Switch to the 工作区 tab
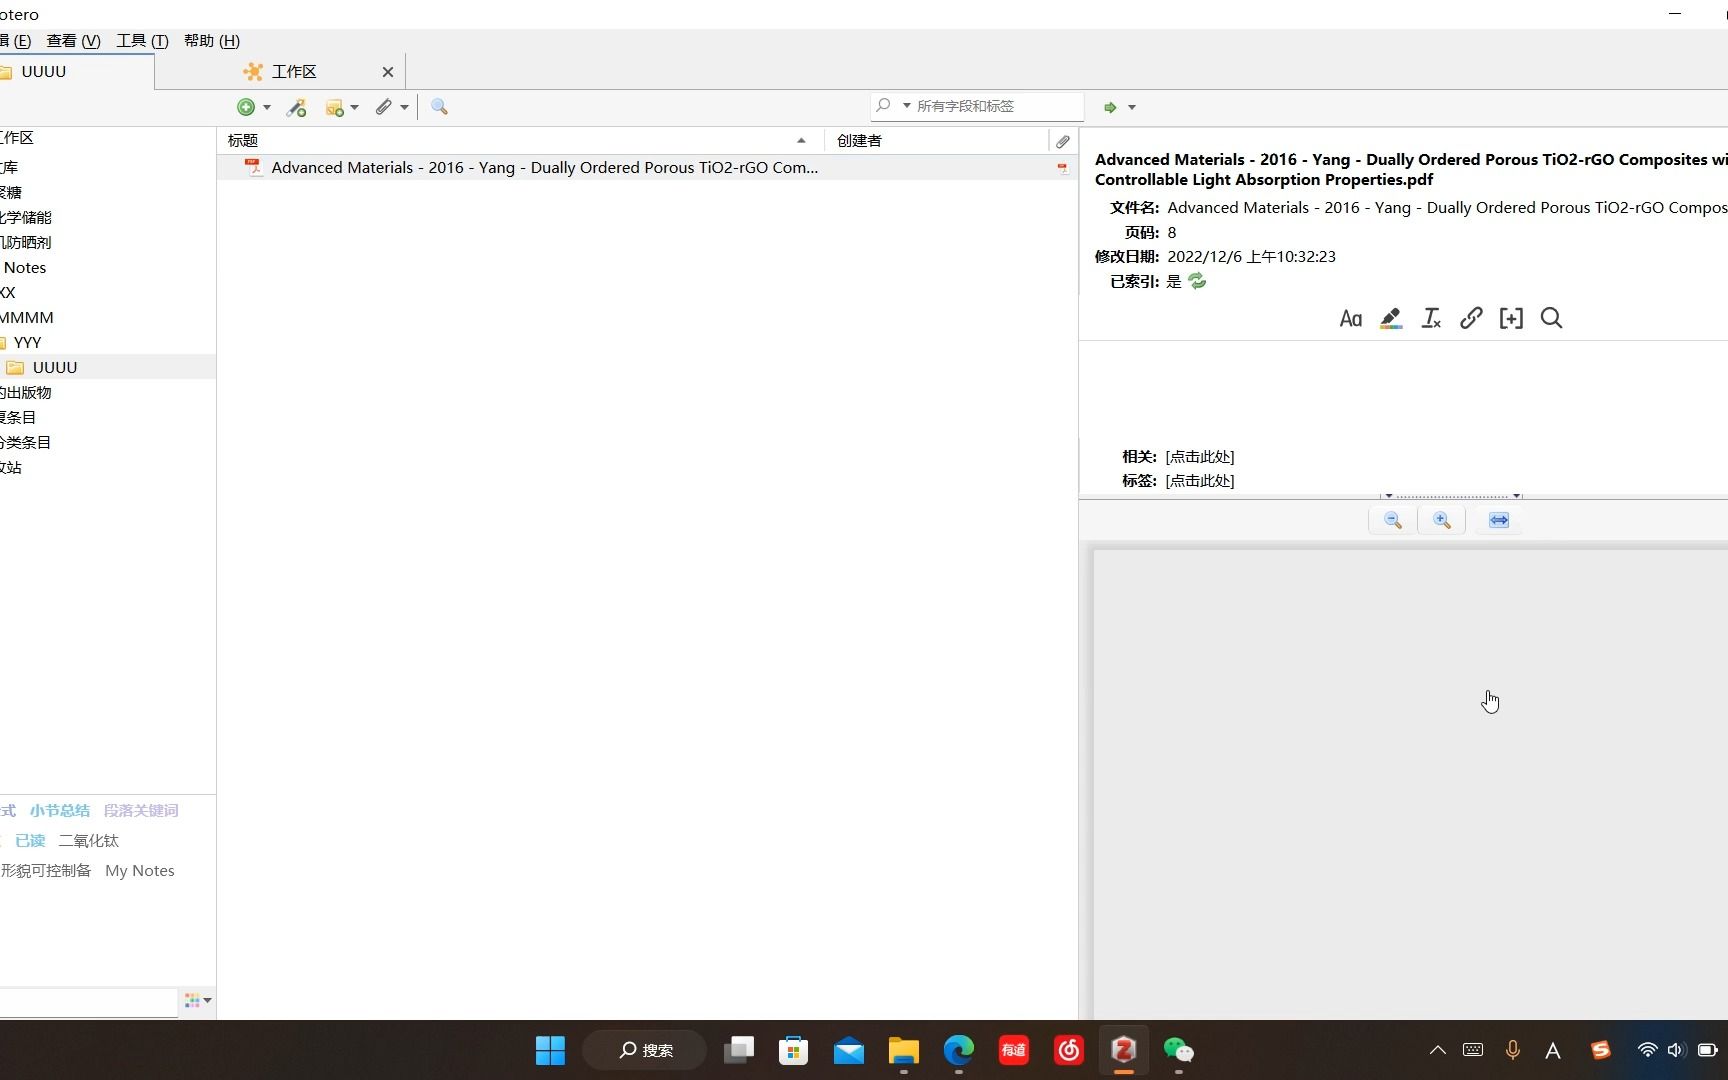 [294, 71]
